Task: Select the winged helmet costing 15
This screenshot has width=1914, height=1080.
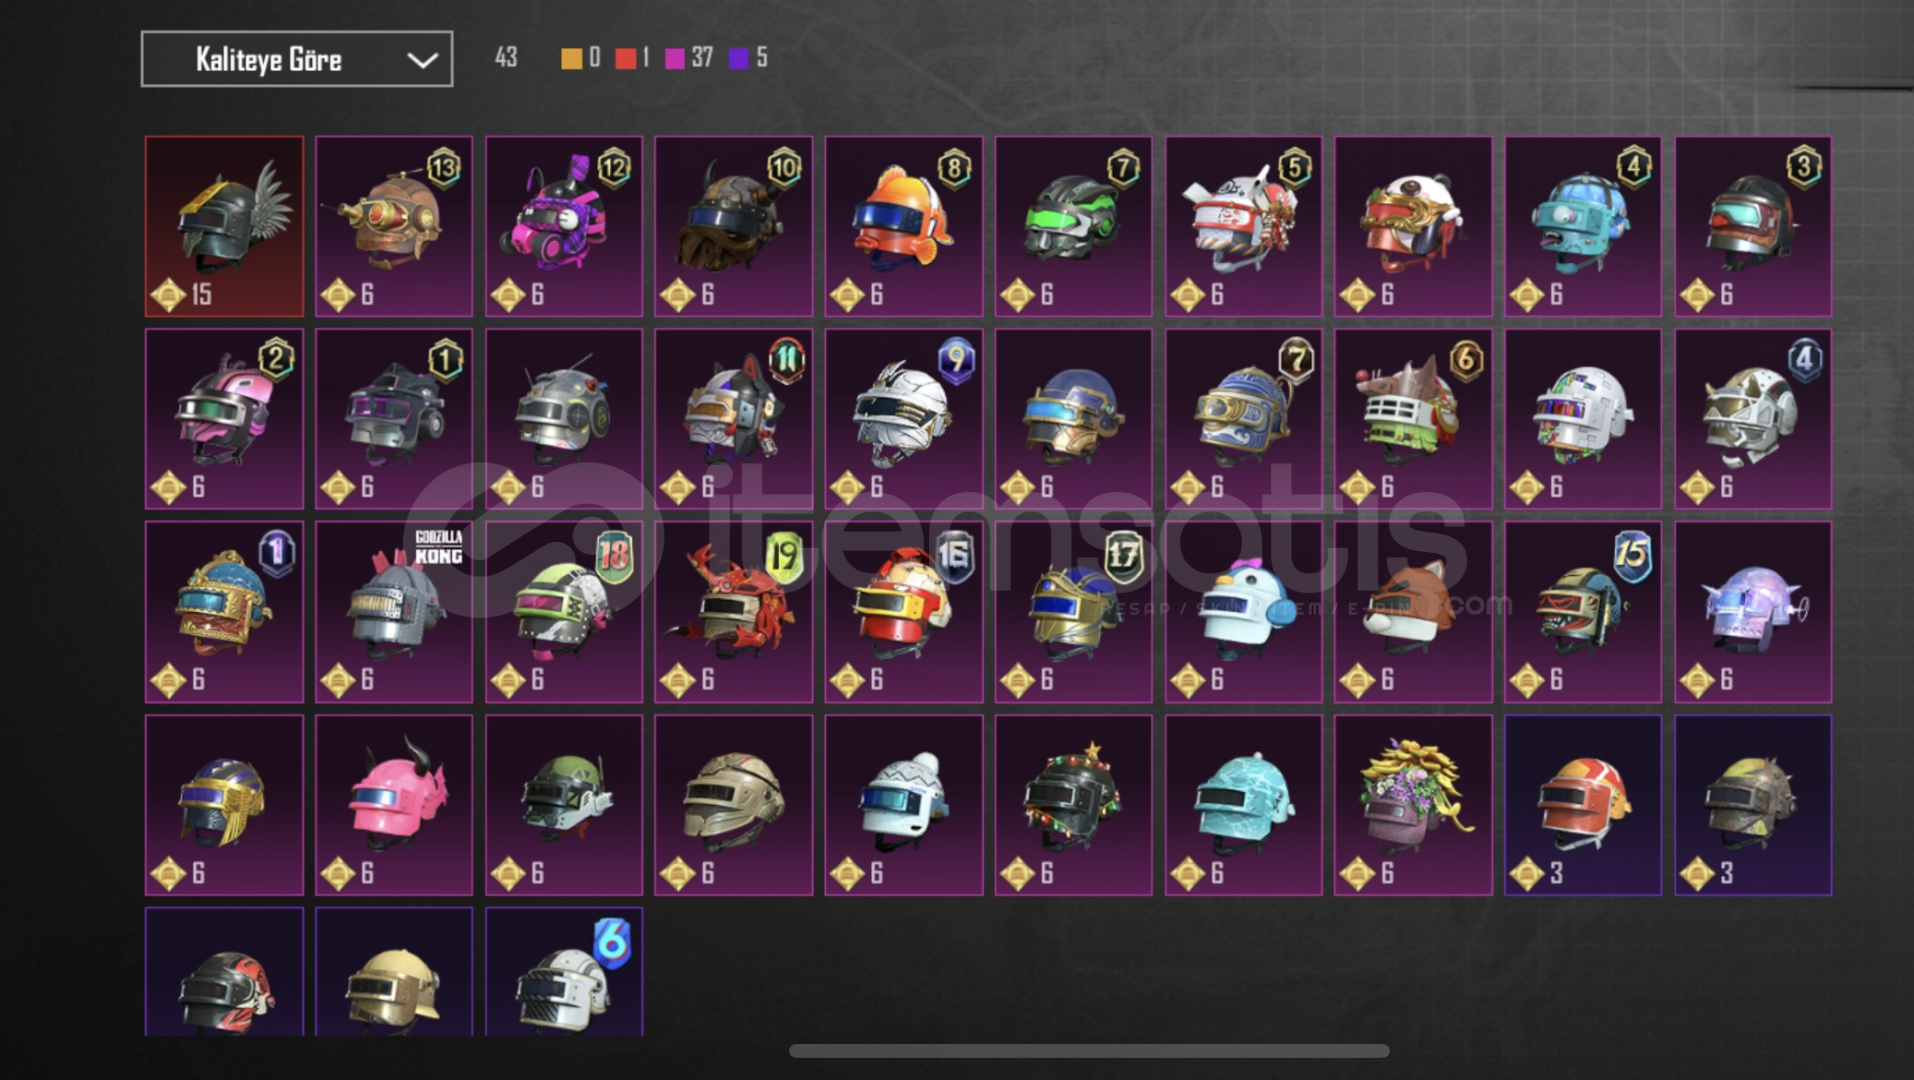Action: coord(224,227)
